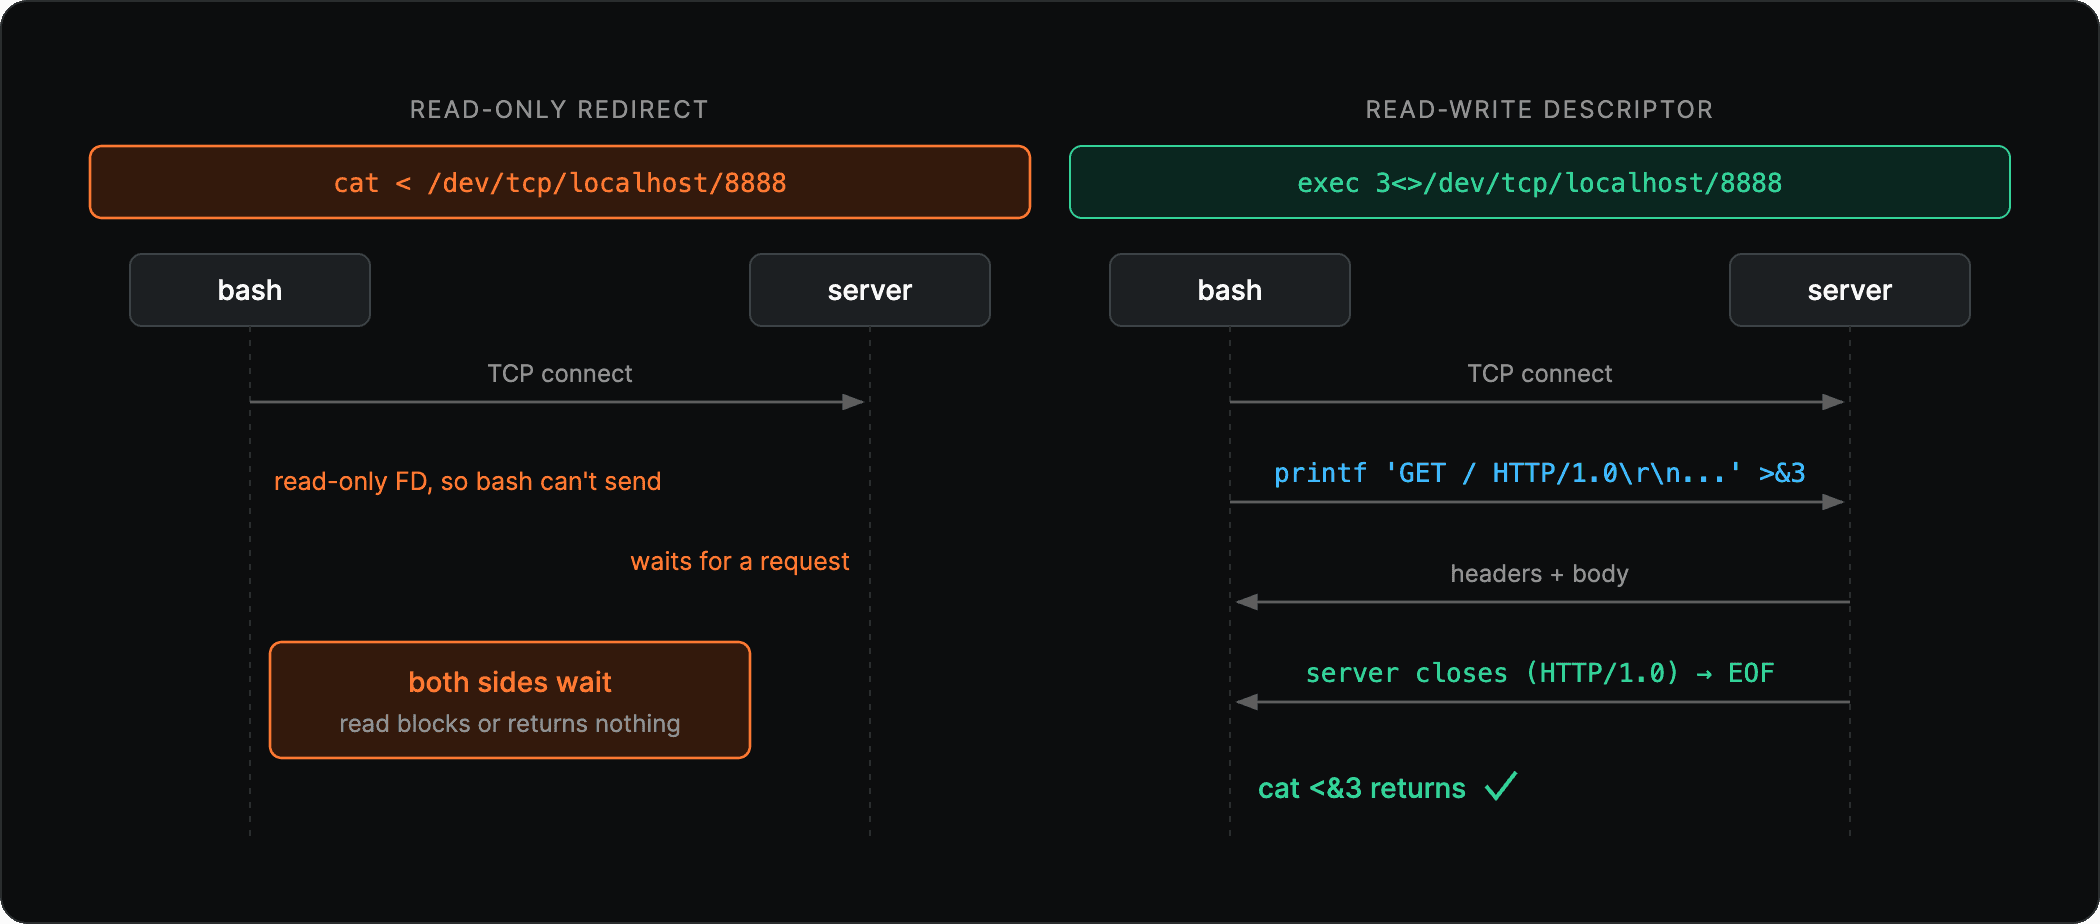2100x924 pixels.
Task: Click the blue printf 'GET / HTTP/1.0\r\n...' >&3 line
Action: point(1540,473)
